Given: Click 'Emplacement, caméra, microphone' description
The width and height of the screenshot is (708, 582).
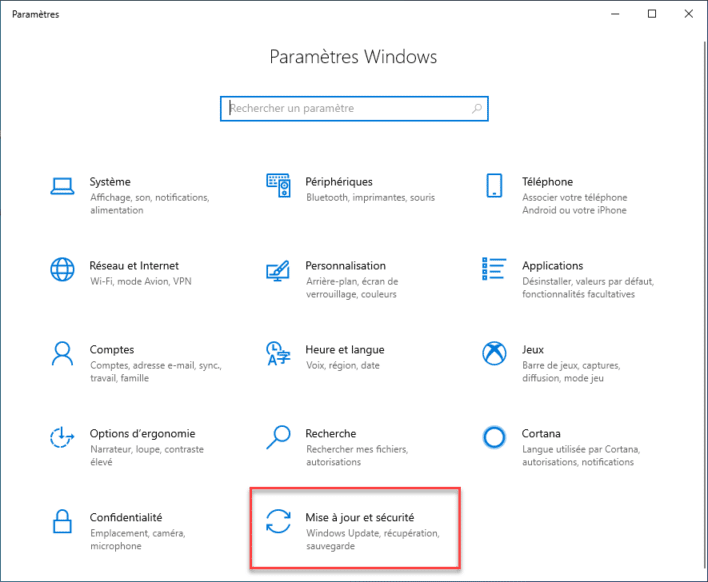Looking at the screenshot, I should pyautogui.click(x=138, y=540).
